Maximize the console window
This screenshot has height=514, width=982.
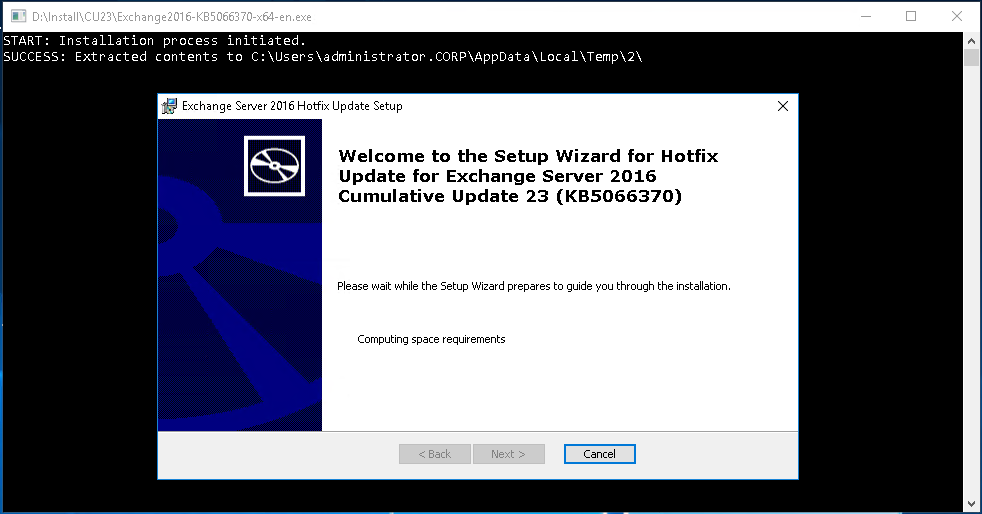pos(911,16)
